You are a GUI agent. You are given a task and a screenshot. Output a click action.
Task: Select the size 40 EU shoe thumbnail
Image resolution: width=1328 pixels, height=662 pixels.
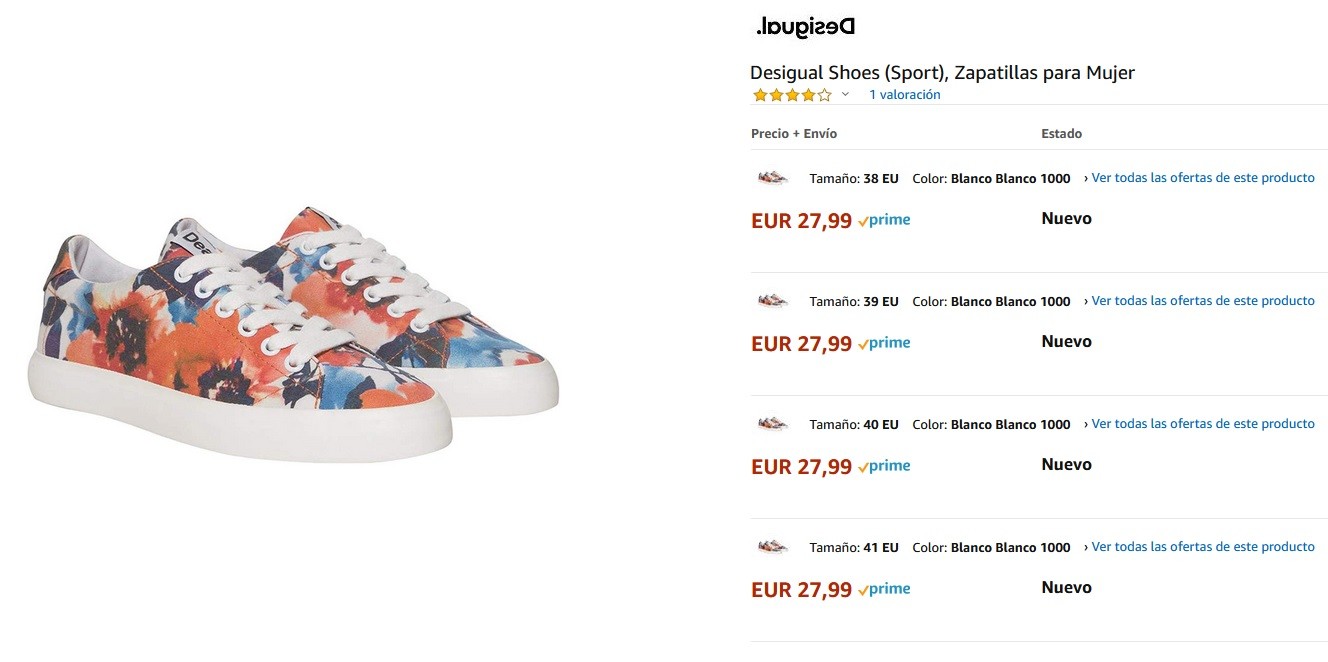tap(773, 424)
